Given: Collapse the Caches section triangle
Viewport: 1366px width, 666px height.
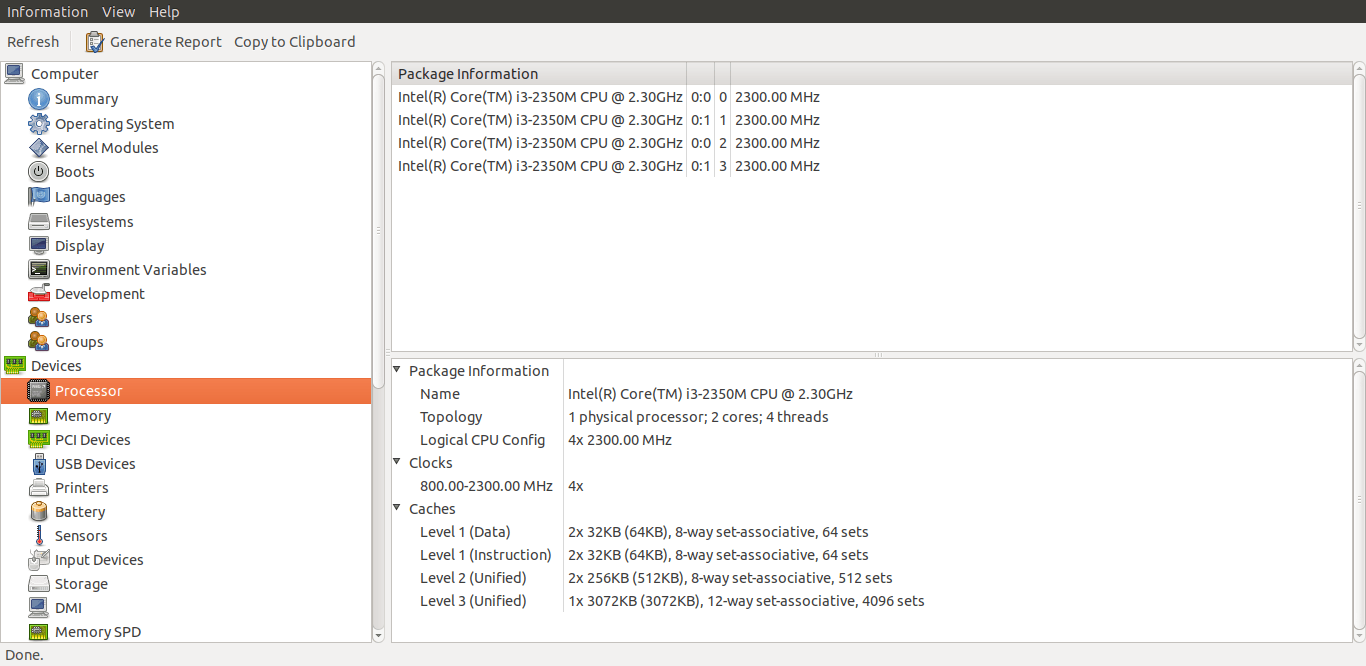Looking at the screenshot, I should click(x=397, y=509).
